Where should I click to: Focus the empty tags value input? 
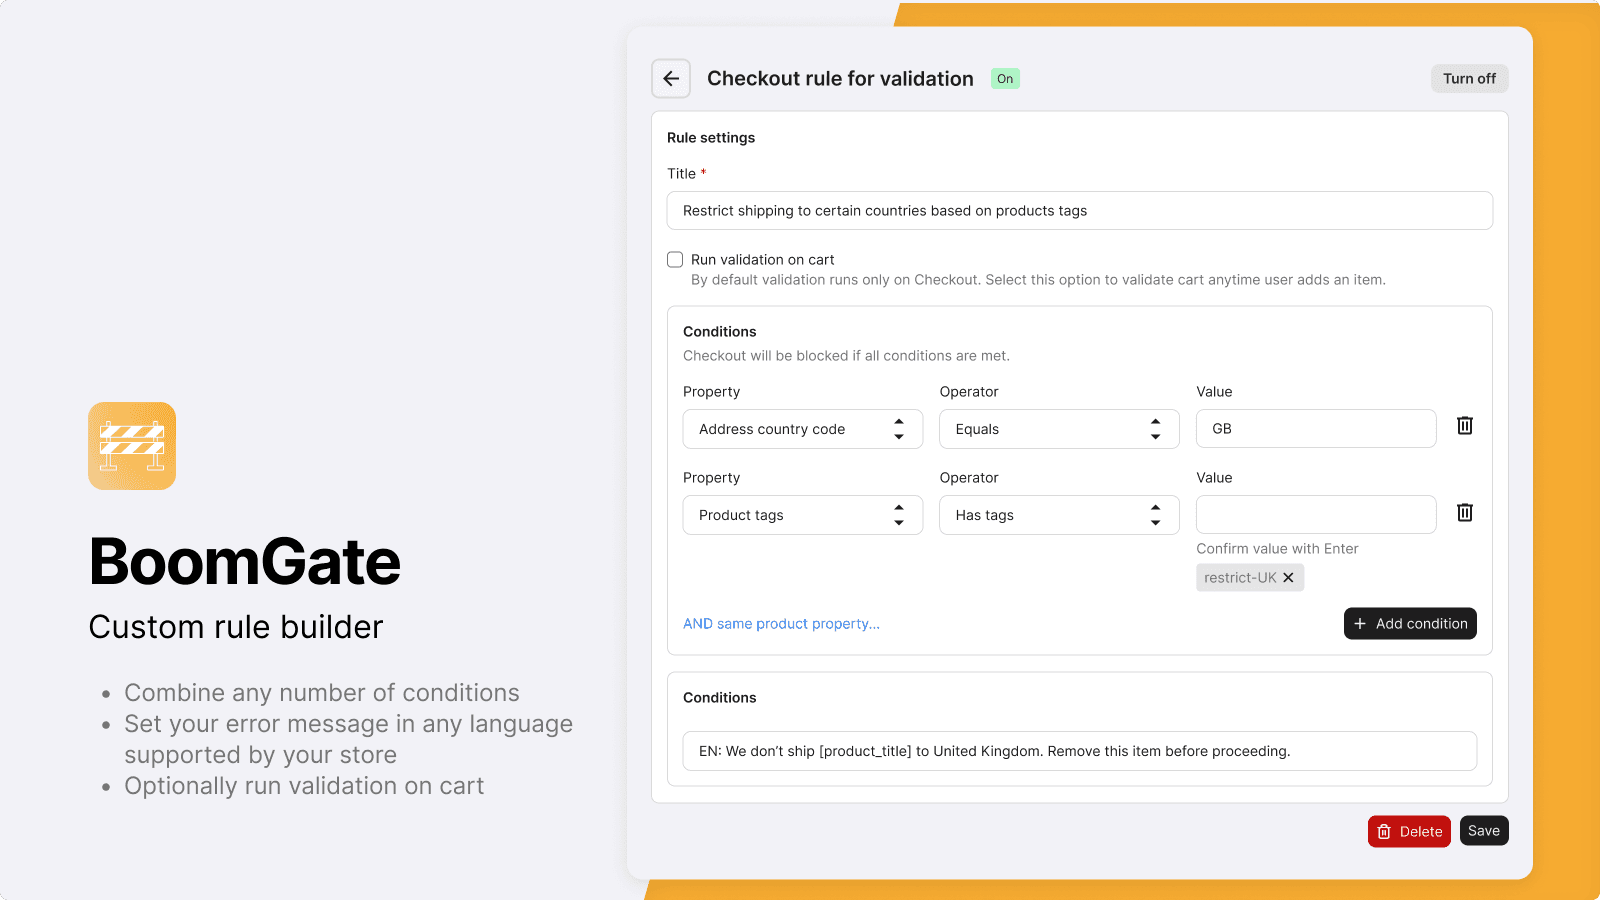pos(1315,515)
